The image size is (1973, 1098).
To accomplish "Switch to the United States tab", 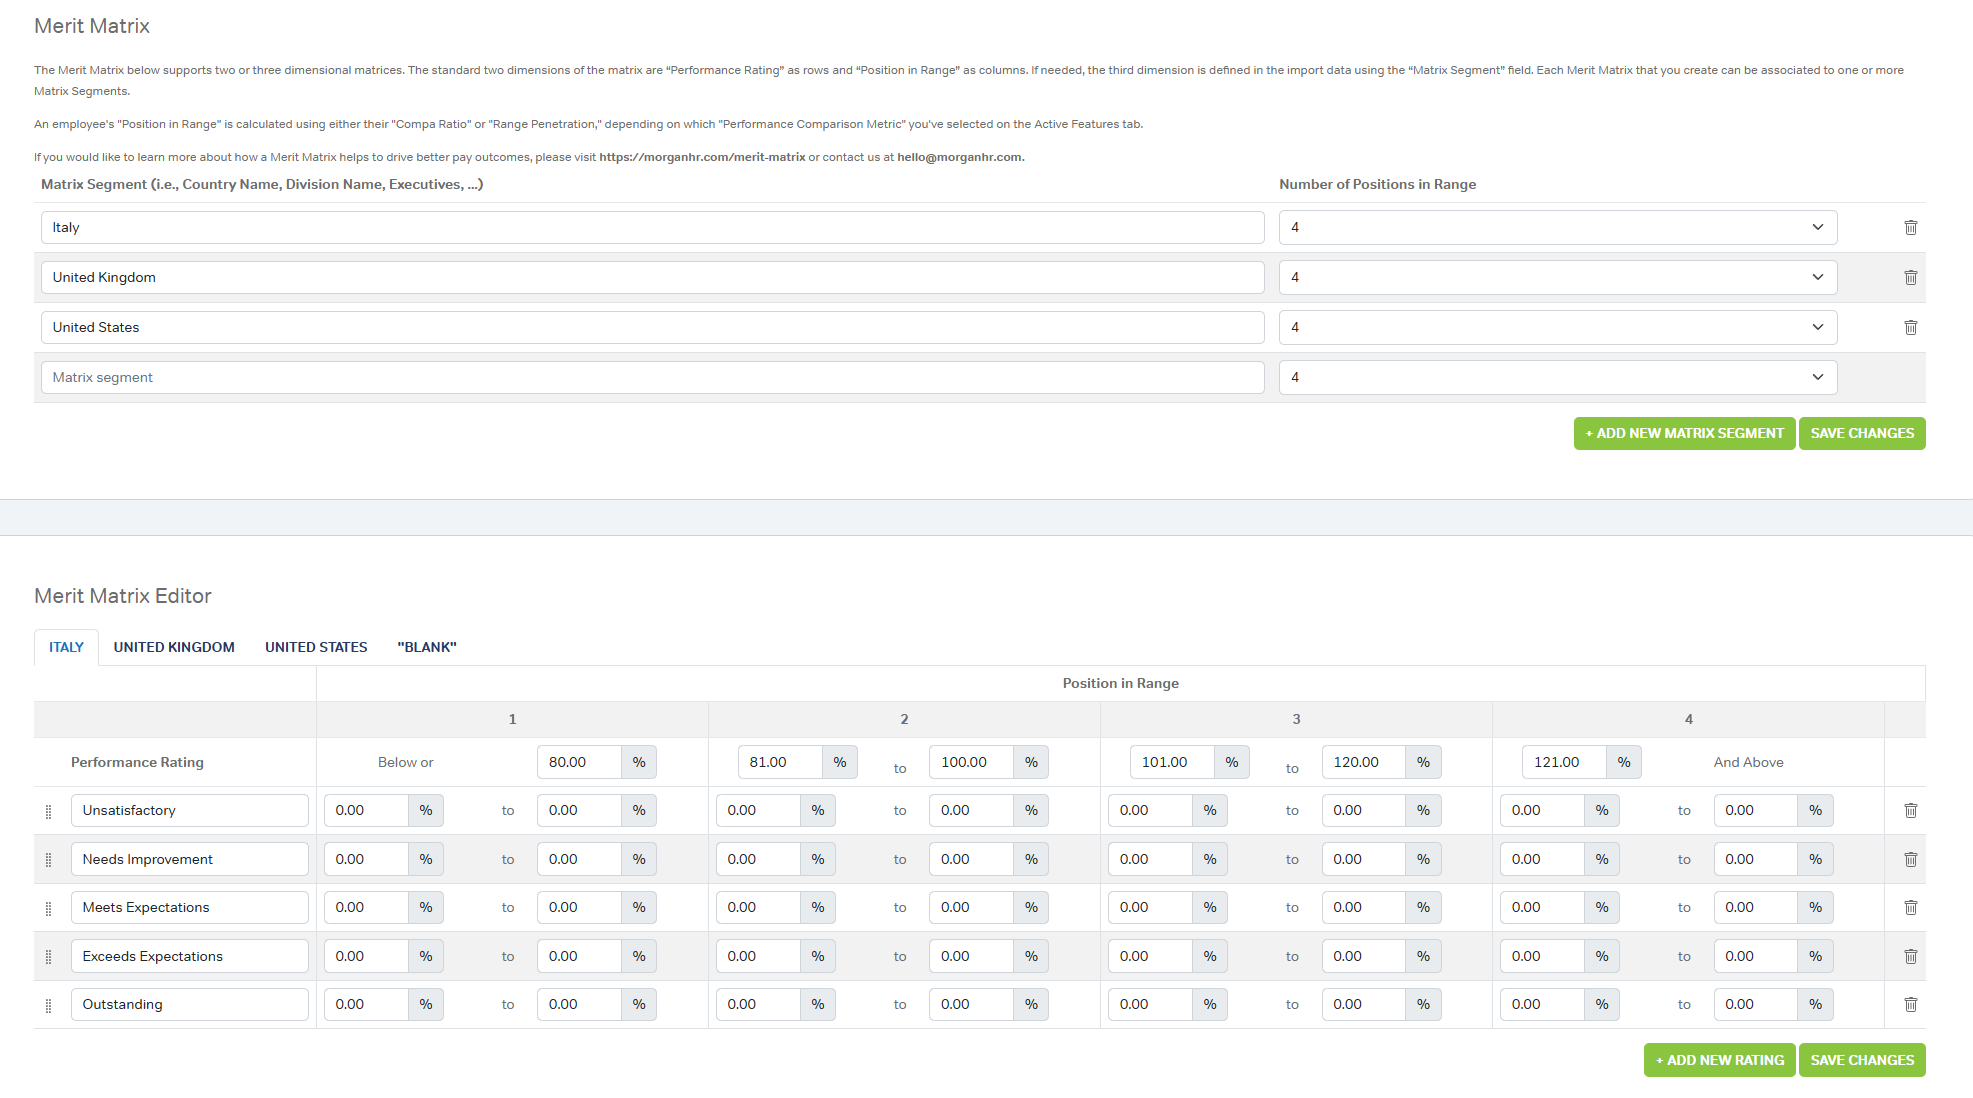I will click(x=316, y=648).
